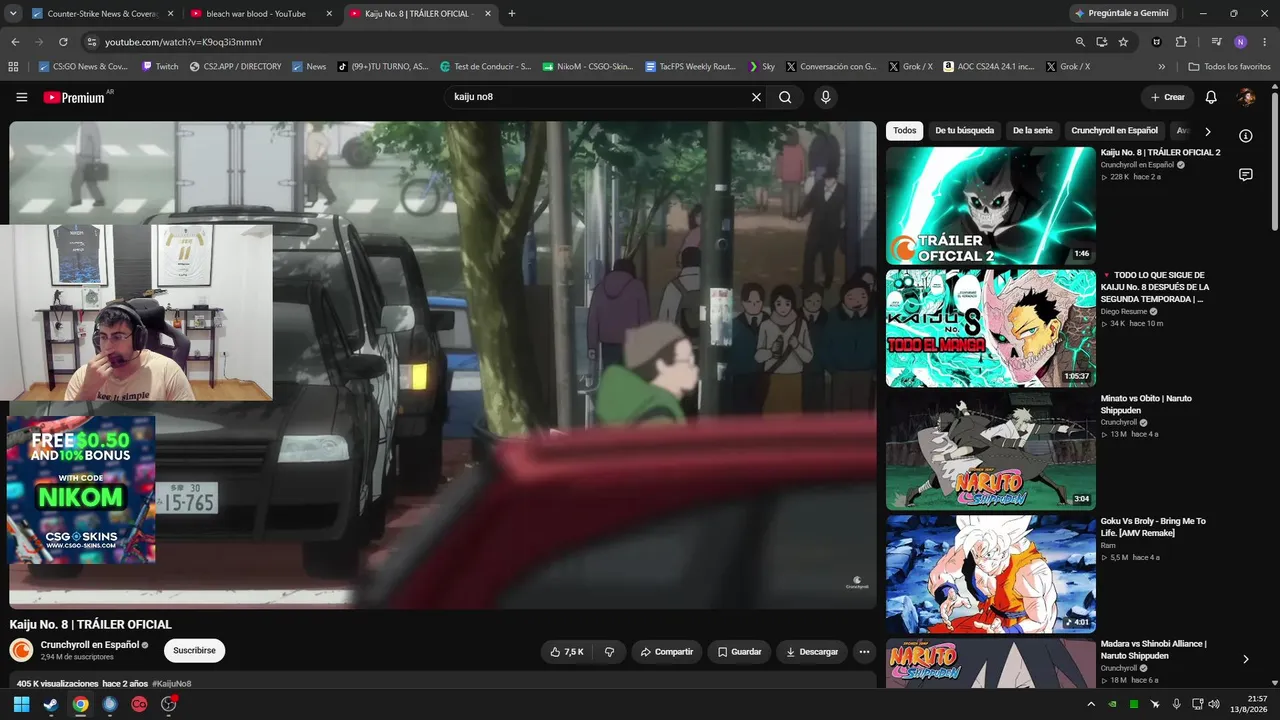Open the YouTube guide hamburger menu
The width and height of the screenshot is (1280, 720).
[x=22, y=97]
